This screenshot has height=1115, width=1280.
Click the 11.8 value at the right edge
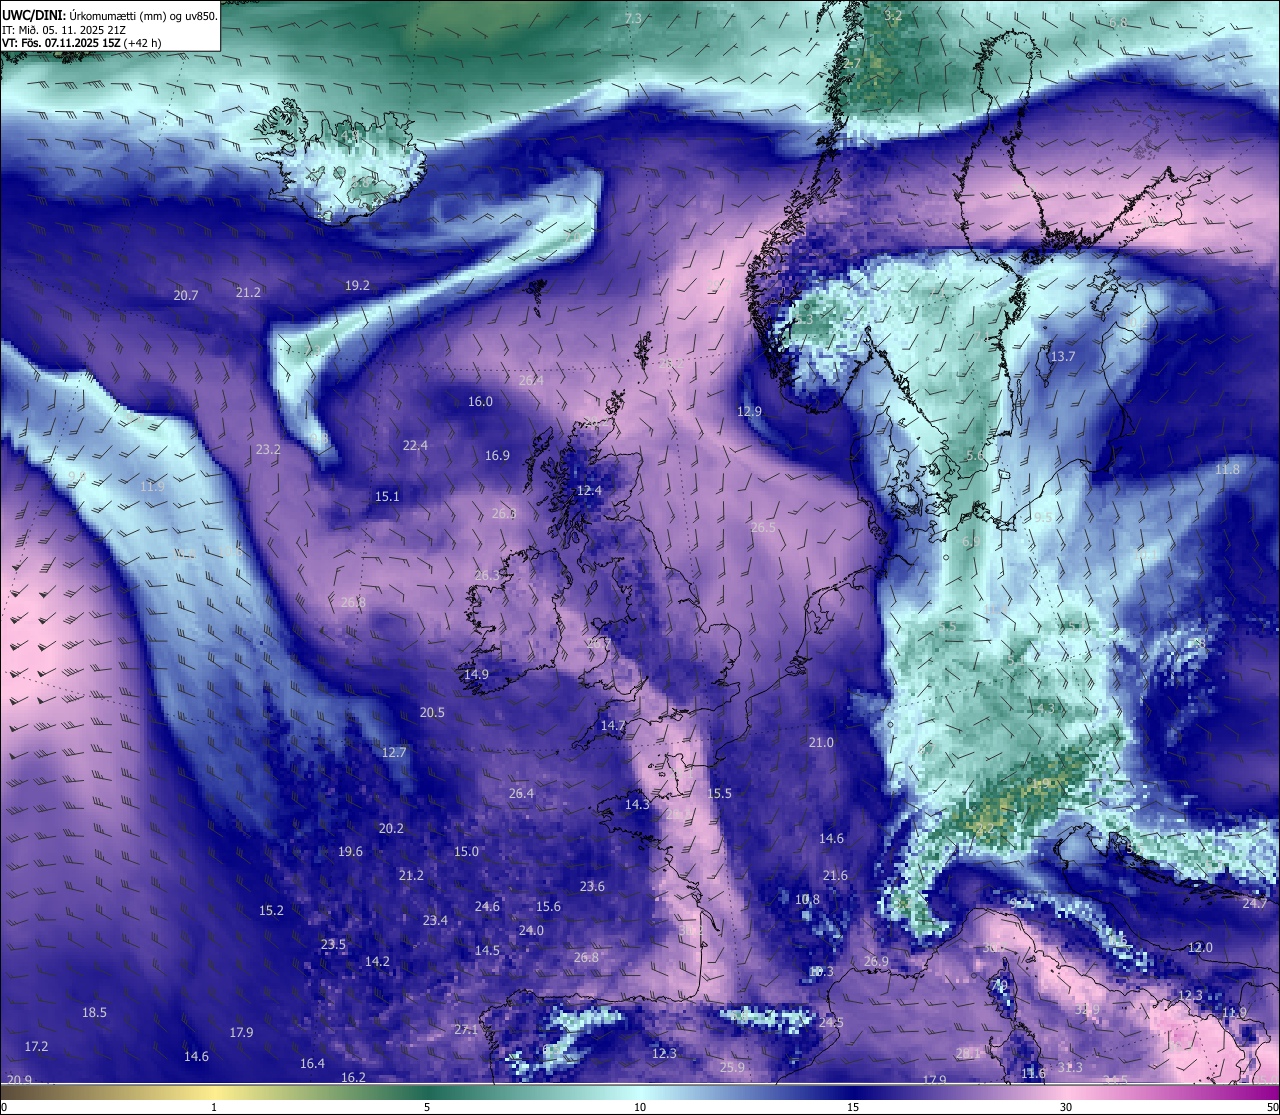[1227, 469]
